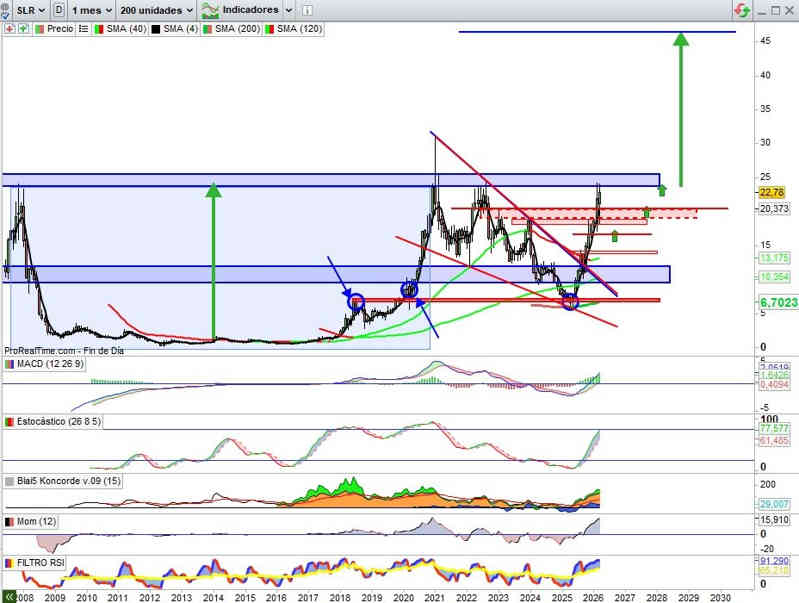The width and height of the screenshot is (799, 603).
Task: Click the green double-arrow at bottom left
Action: [9, 595]
